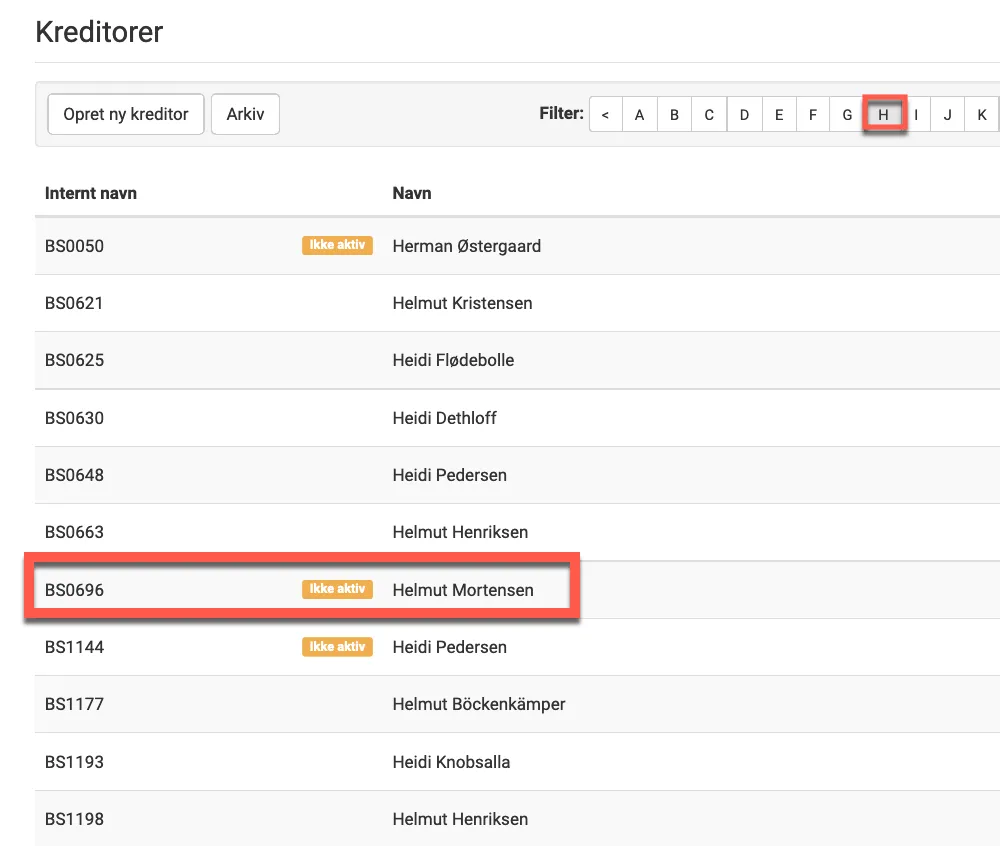
Task: Filter creditors by letter E
Action: 779,115
